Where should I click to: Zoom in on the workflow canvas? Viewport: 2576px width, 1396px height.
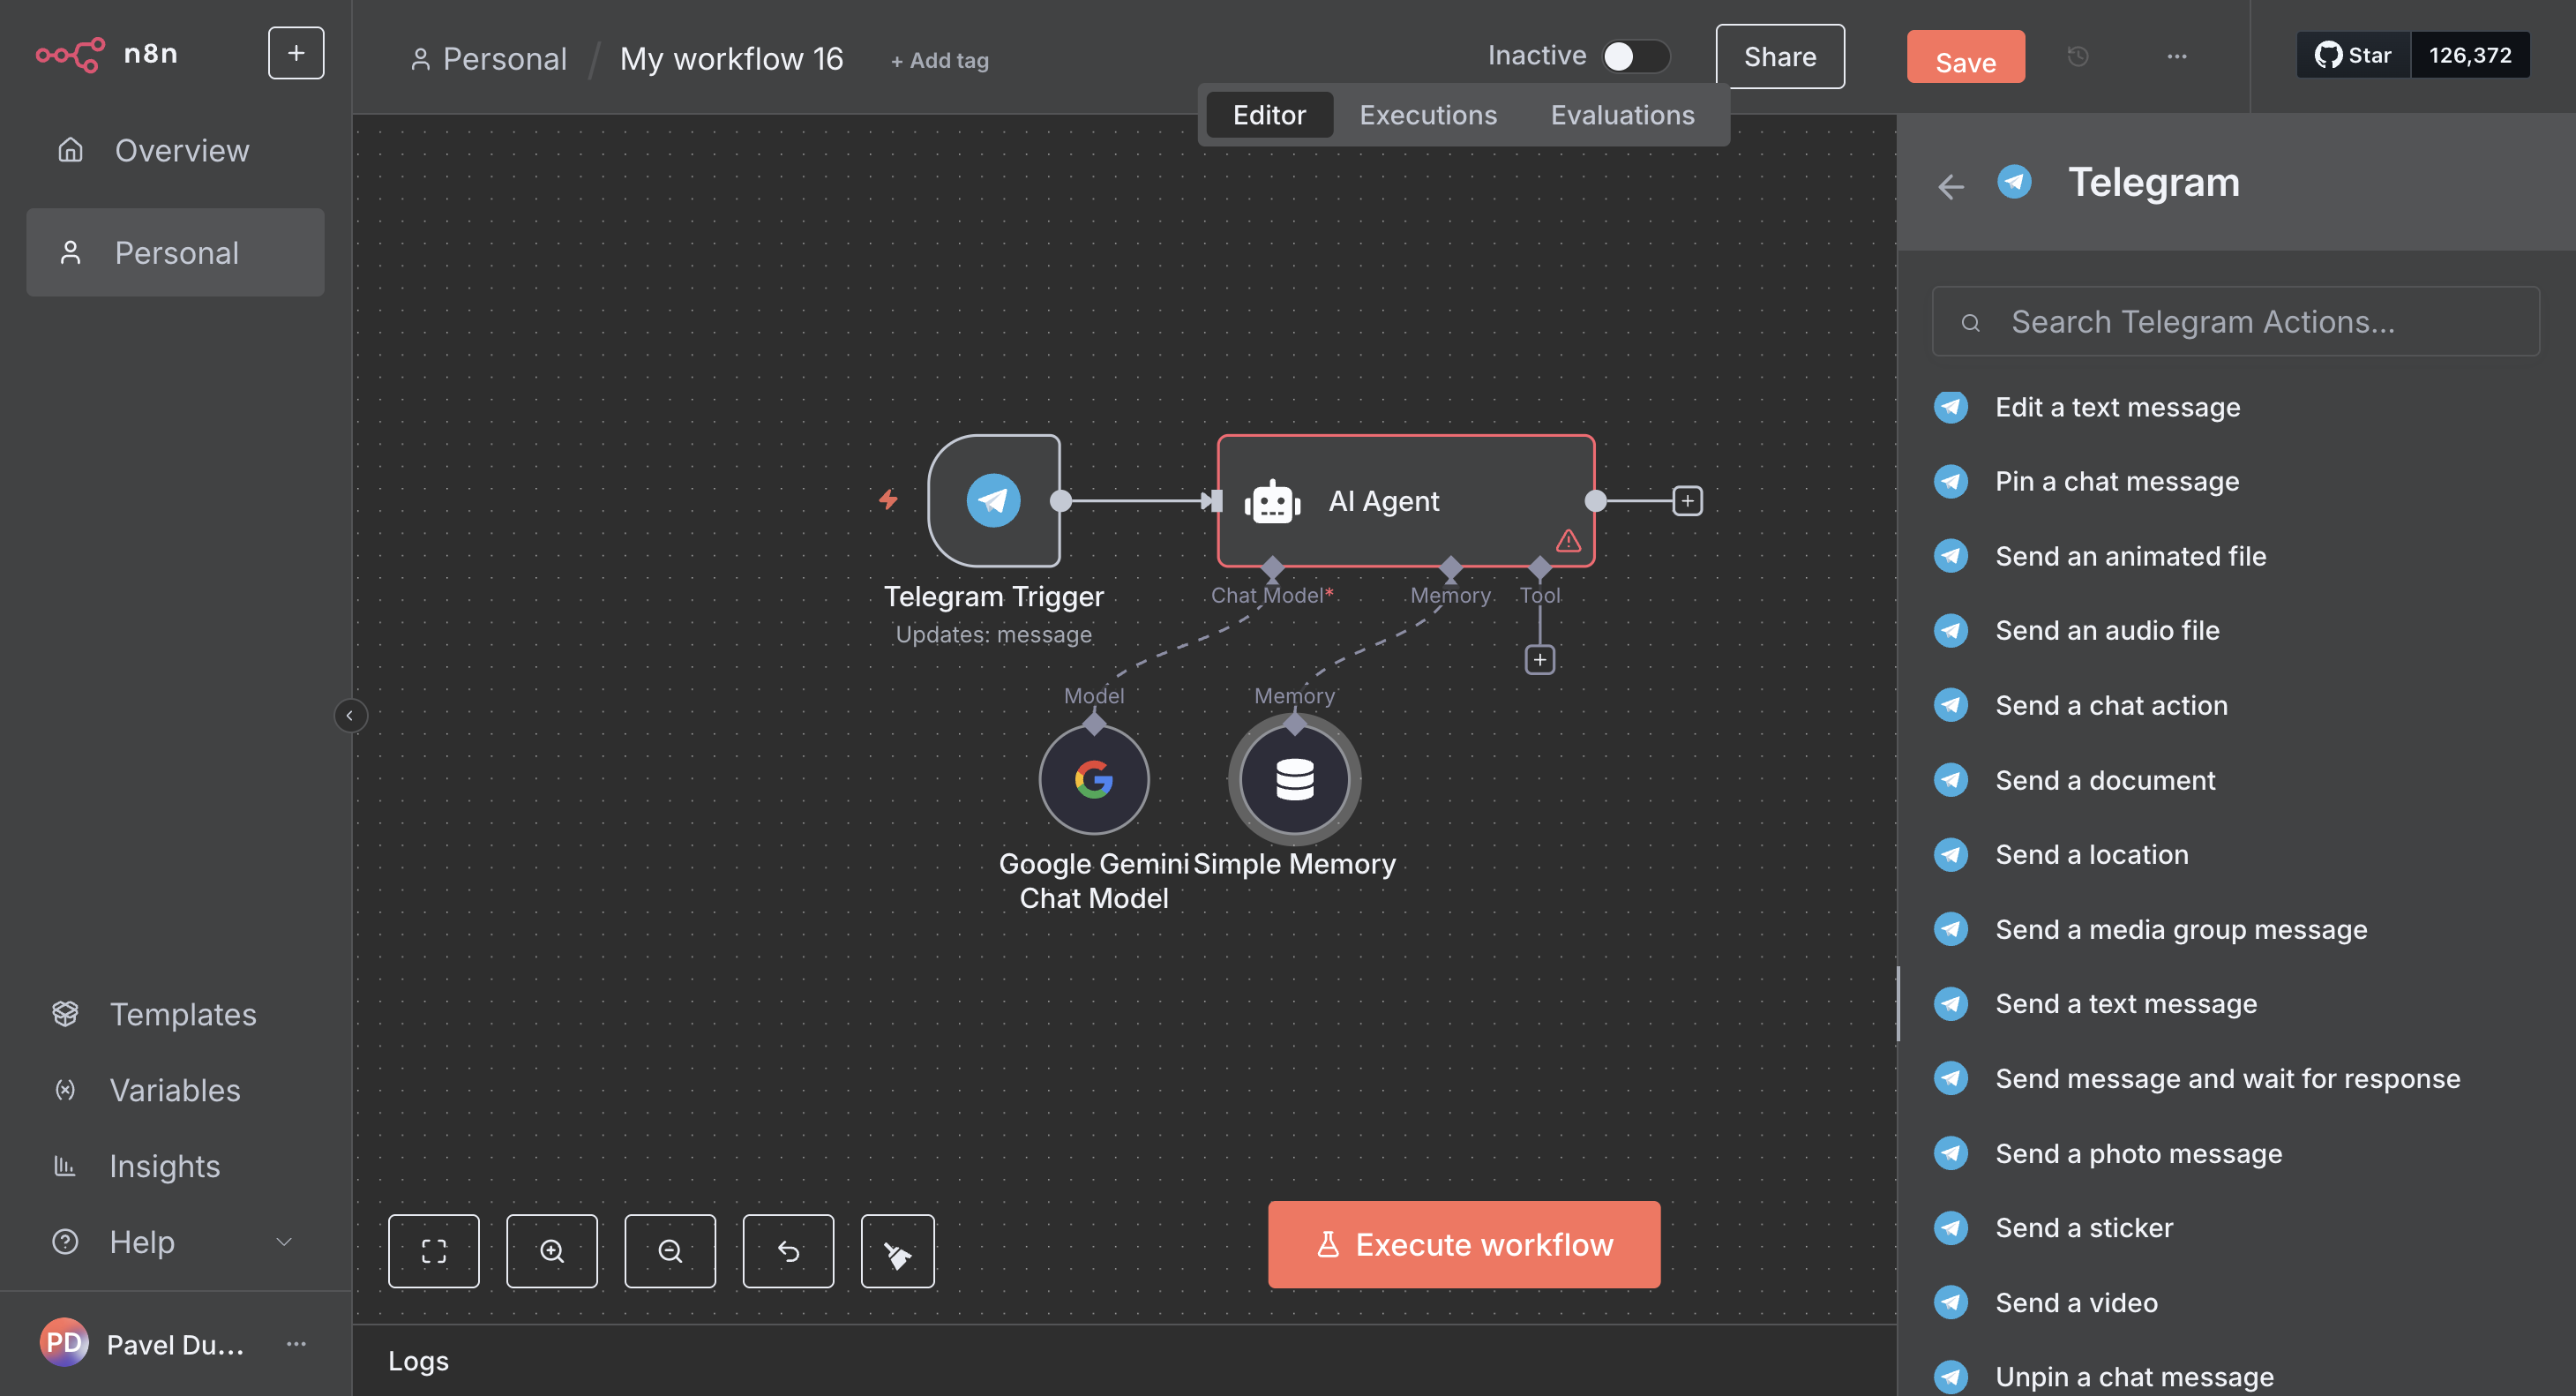point(551,1250)
